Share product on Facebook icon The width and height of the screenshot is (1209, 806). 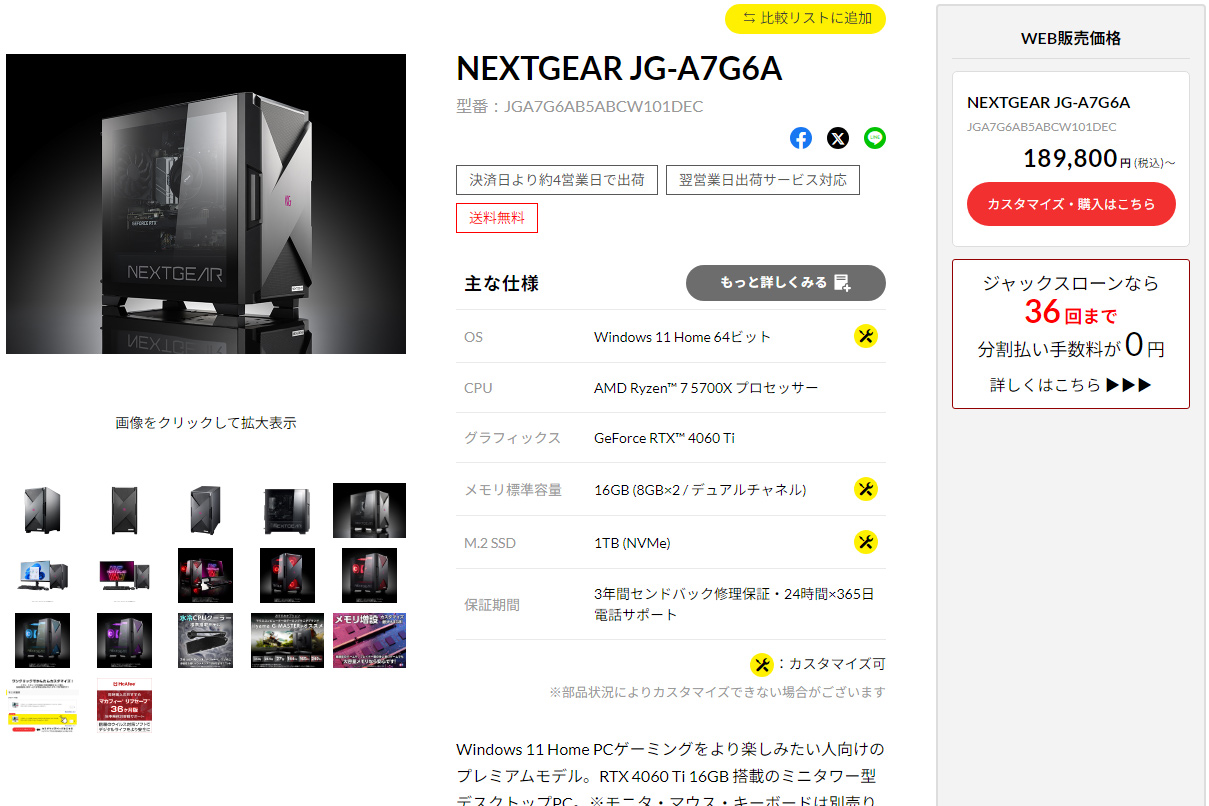pyautogui.click(x=801, y=138)
